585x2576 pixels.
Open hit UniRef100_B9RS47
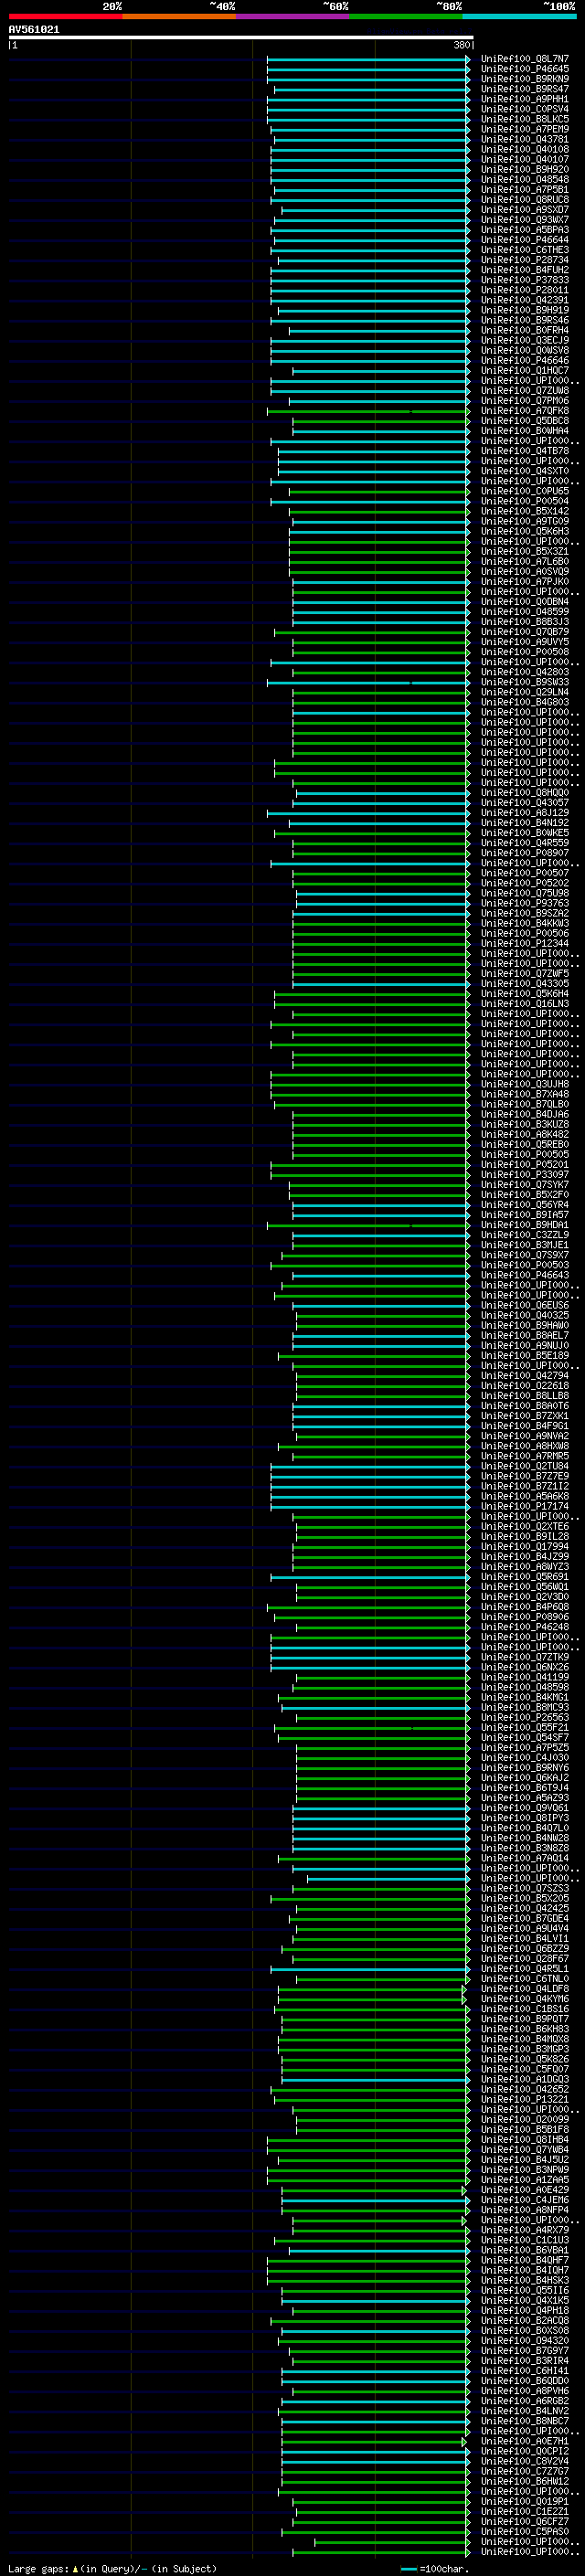click(525, 89)
